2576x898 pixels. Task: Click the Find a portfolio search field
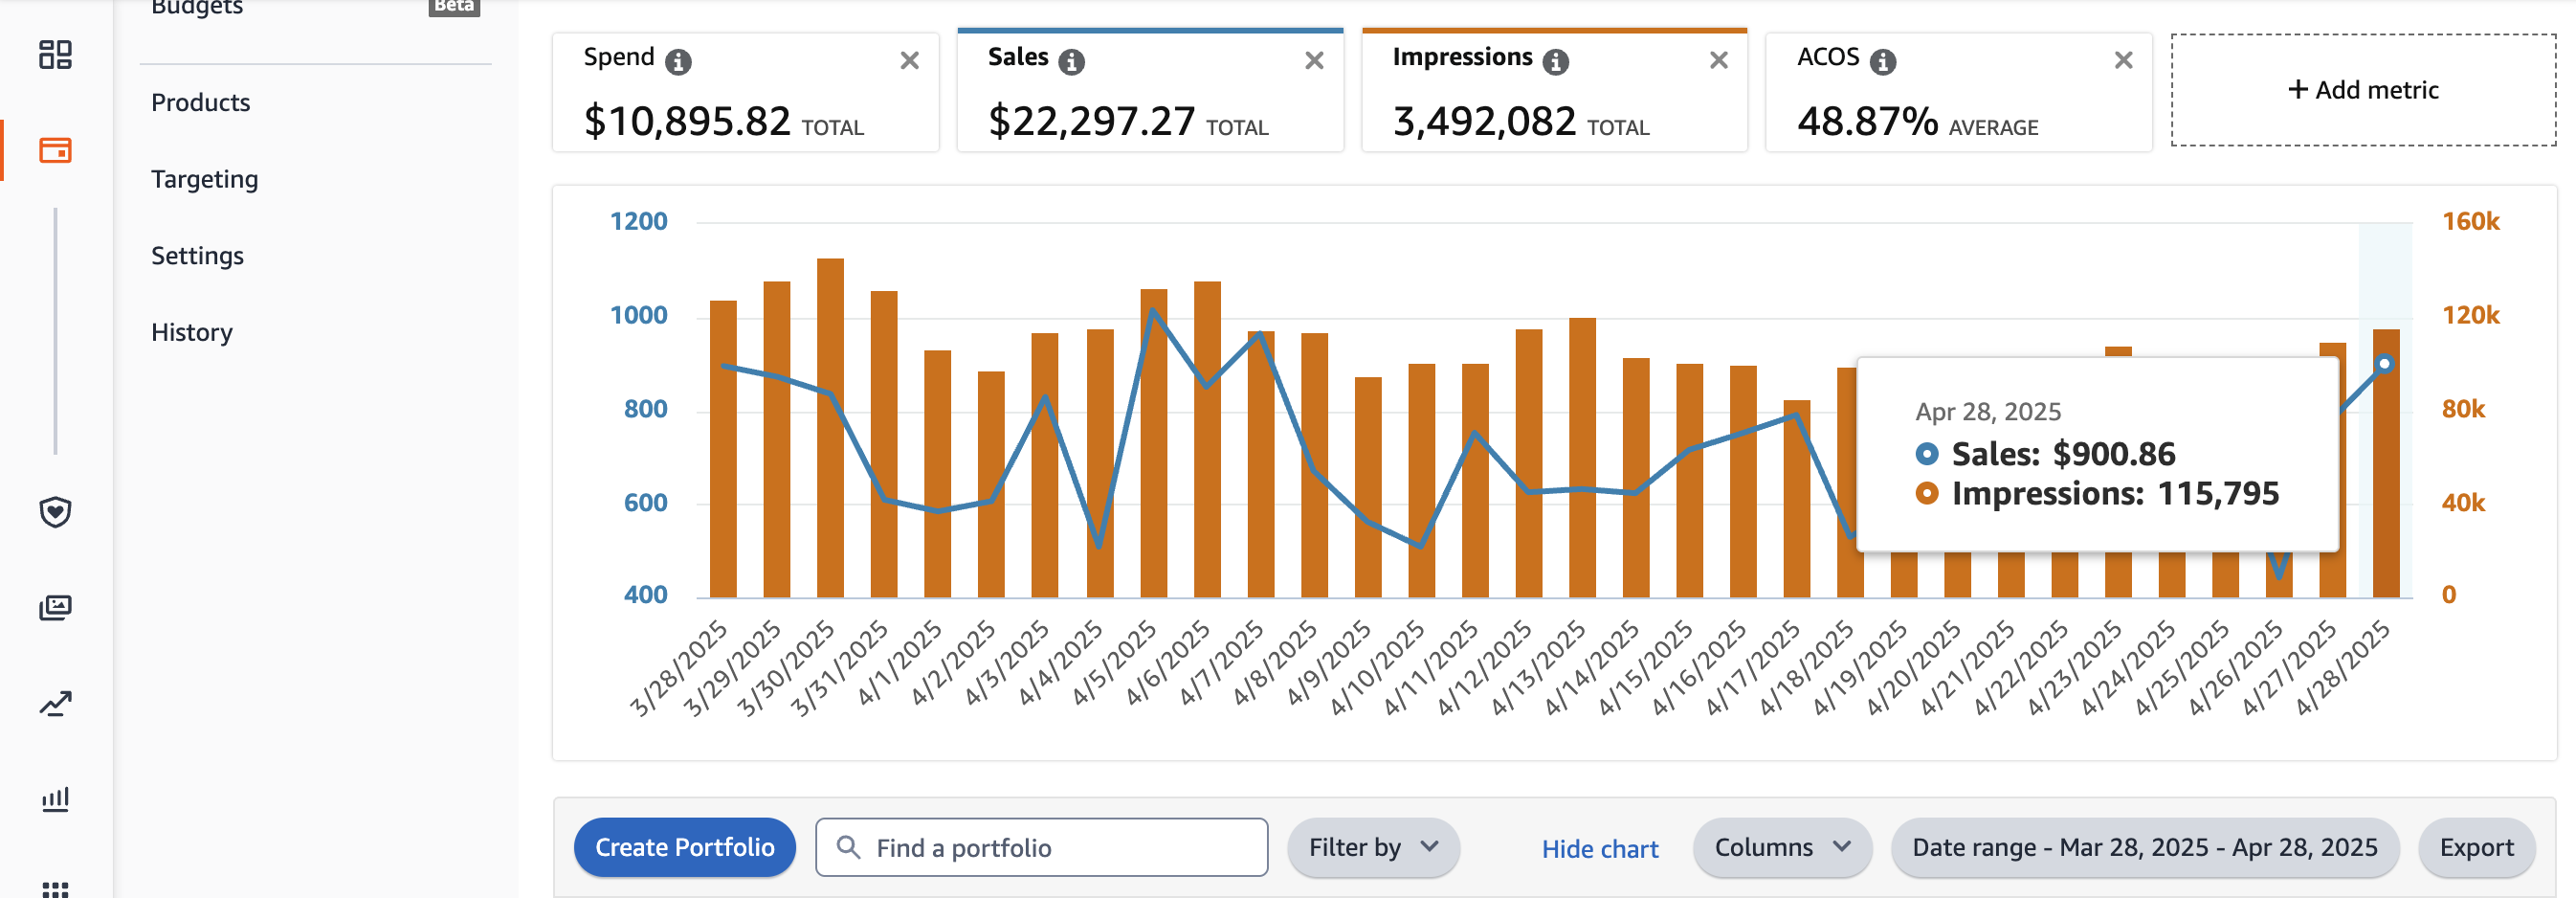click(x=1041, y=848)
